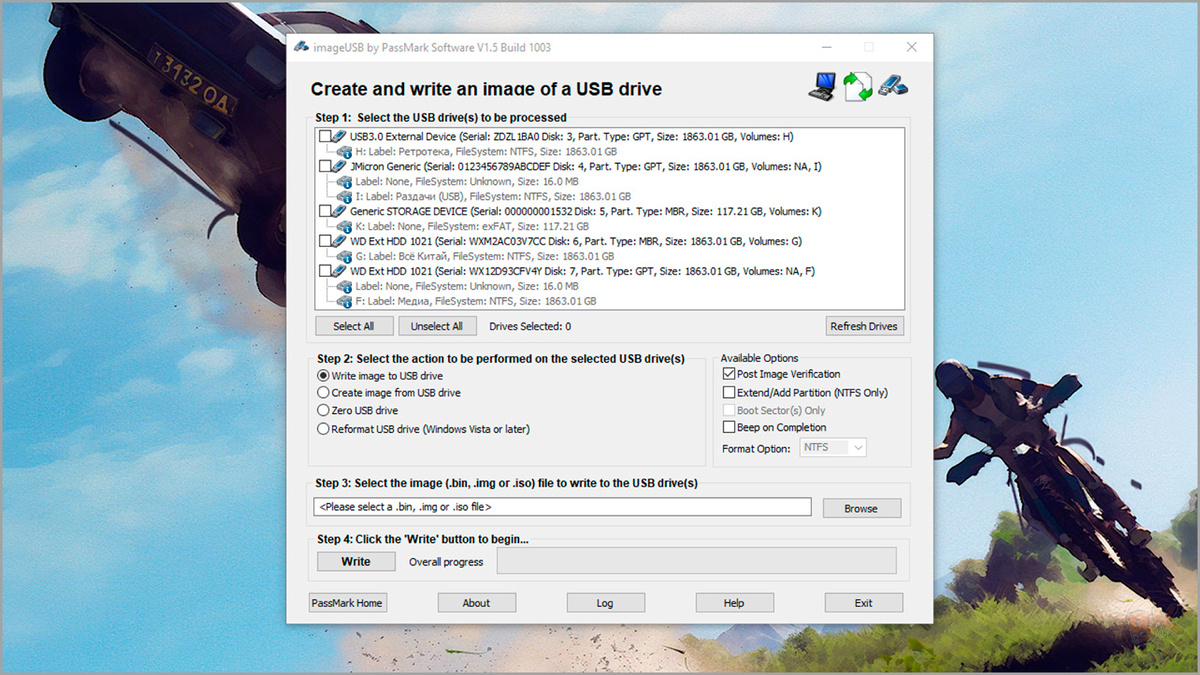Click volume icon of K: exFAT volume
Image resolution: width=1200 pixels, height=675 pixels.
tap(345, 226)
